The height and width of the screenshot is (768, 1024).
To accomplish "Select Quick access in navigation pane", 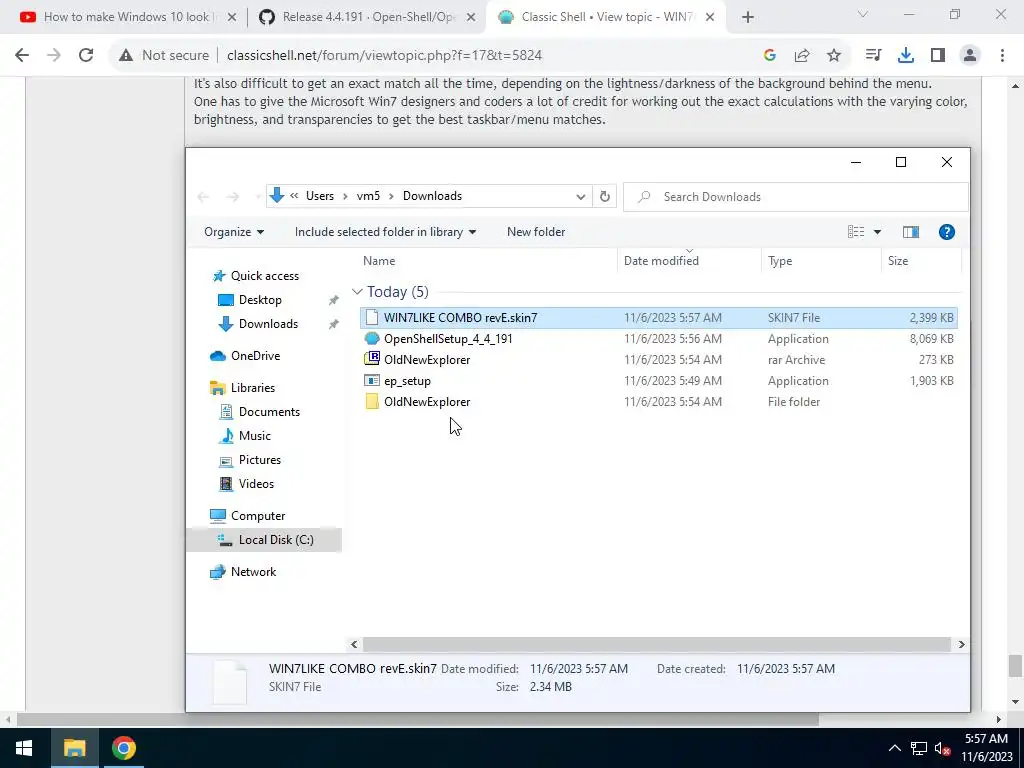I will (264, 276).
